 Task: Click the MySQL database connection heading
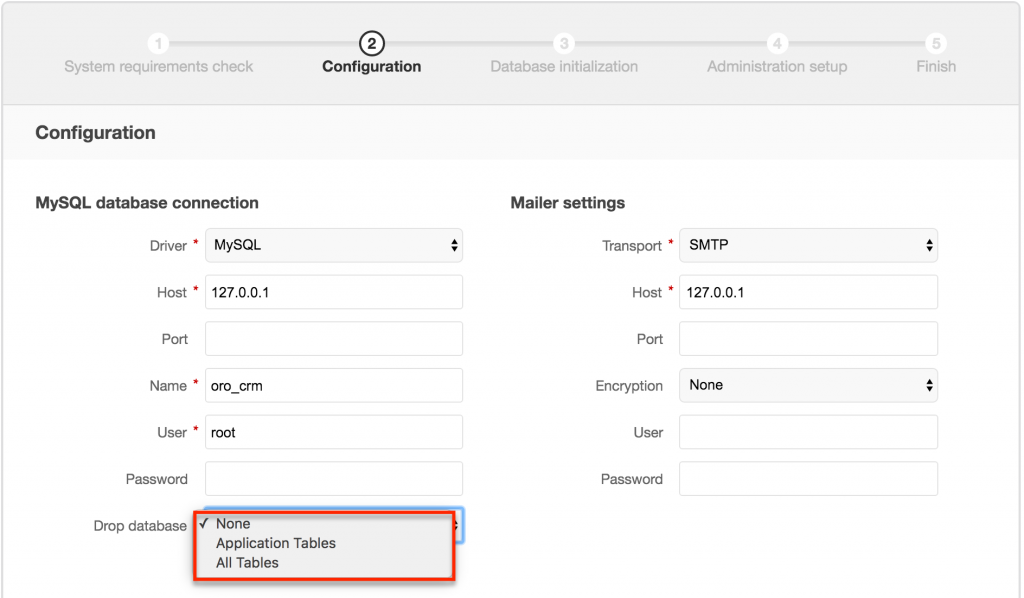pyautogui.click(x=147, y=203)
